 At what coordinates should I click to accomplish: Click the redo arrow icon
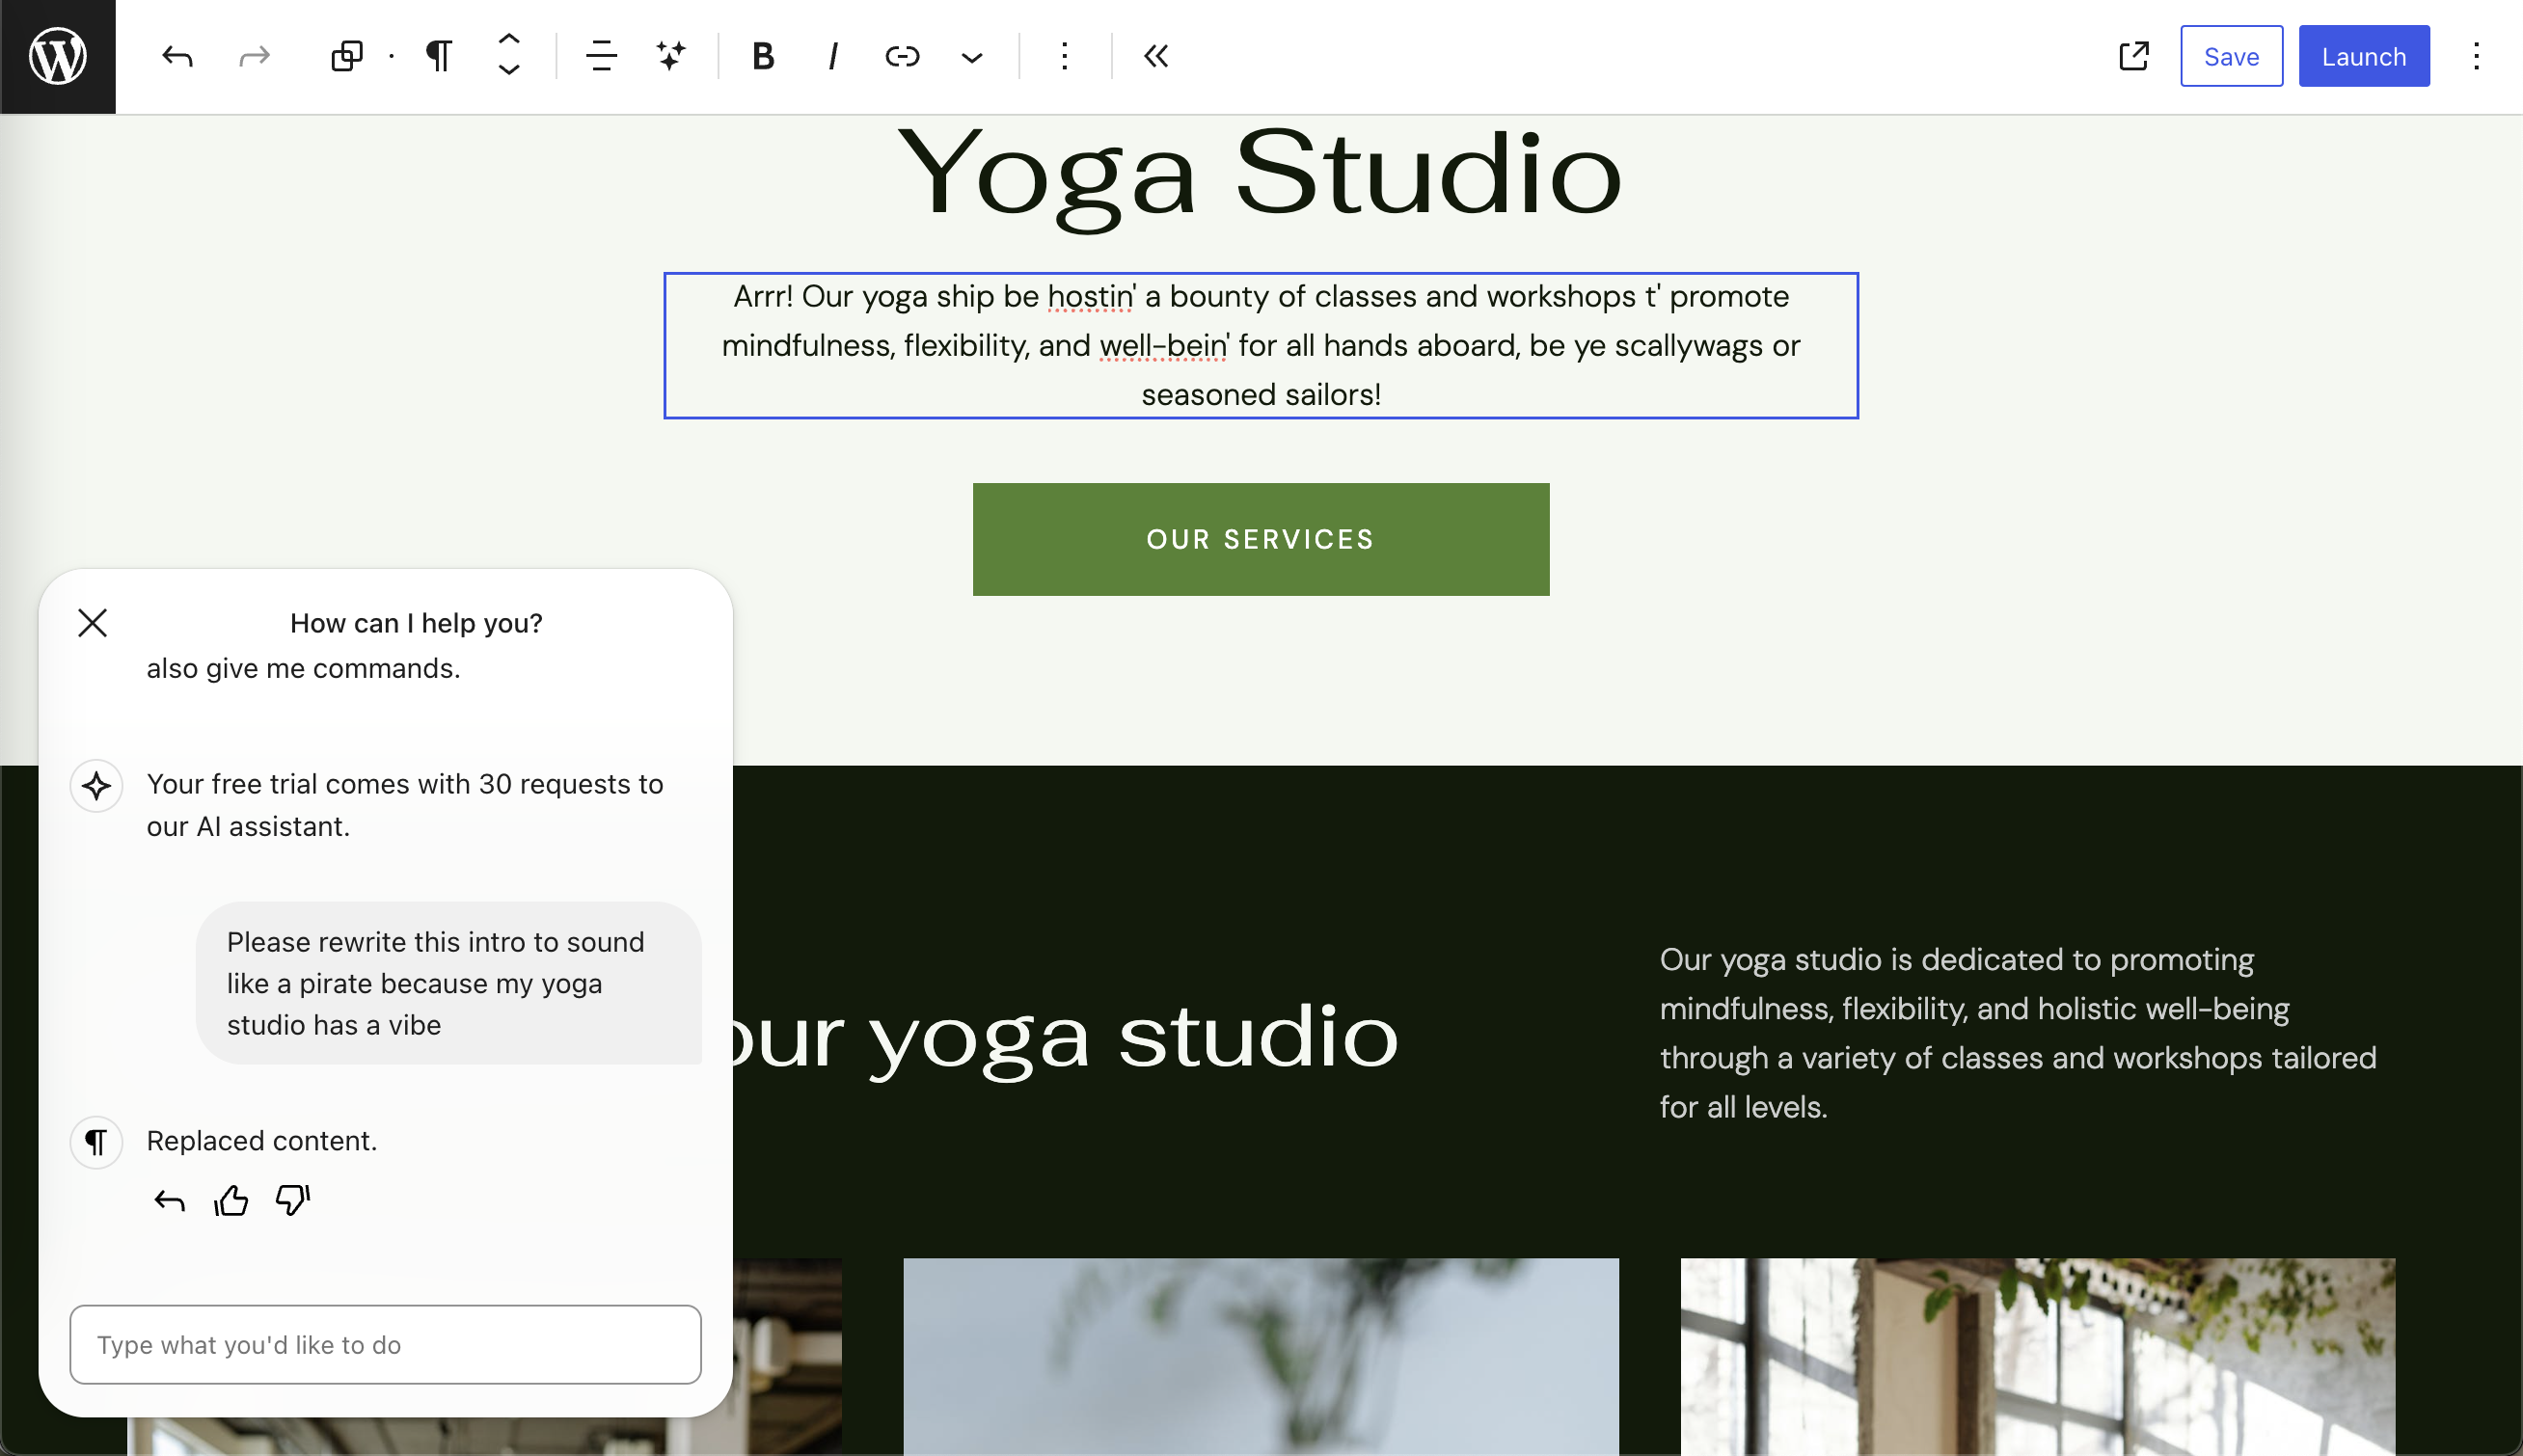point(254,56)
